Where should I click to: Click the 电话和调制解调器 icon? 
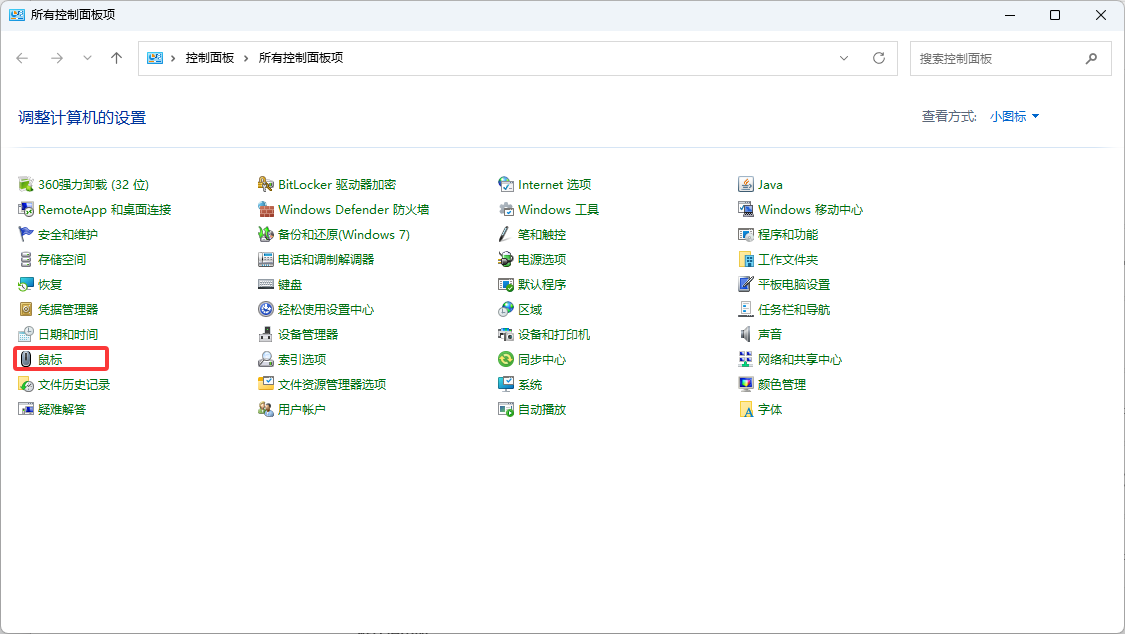(265, 260)
